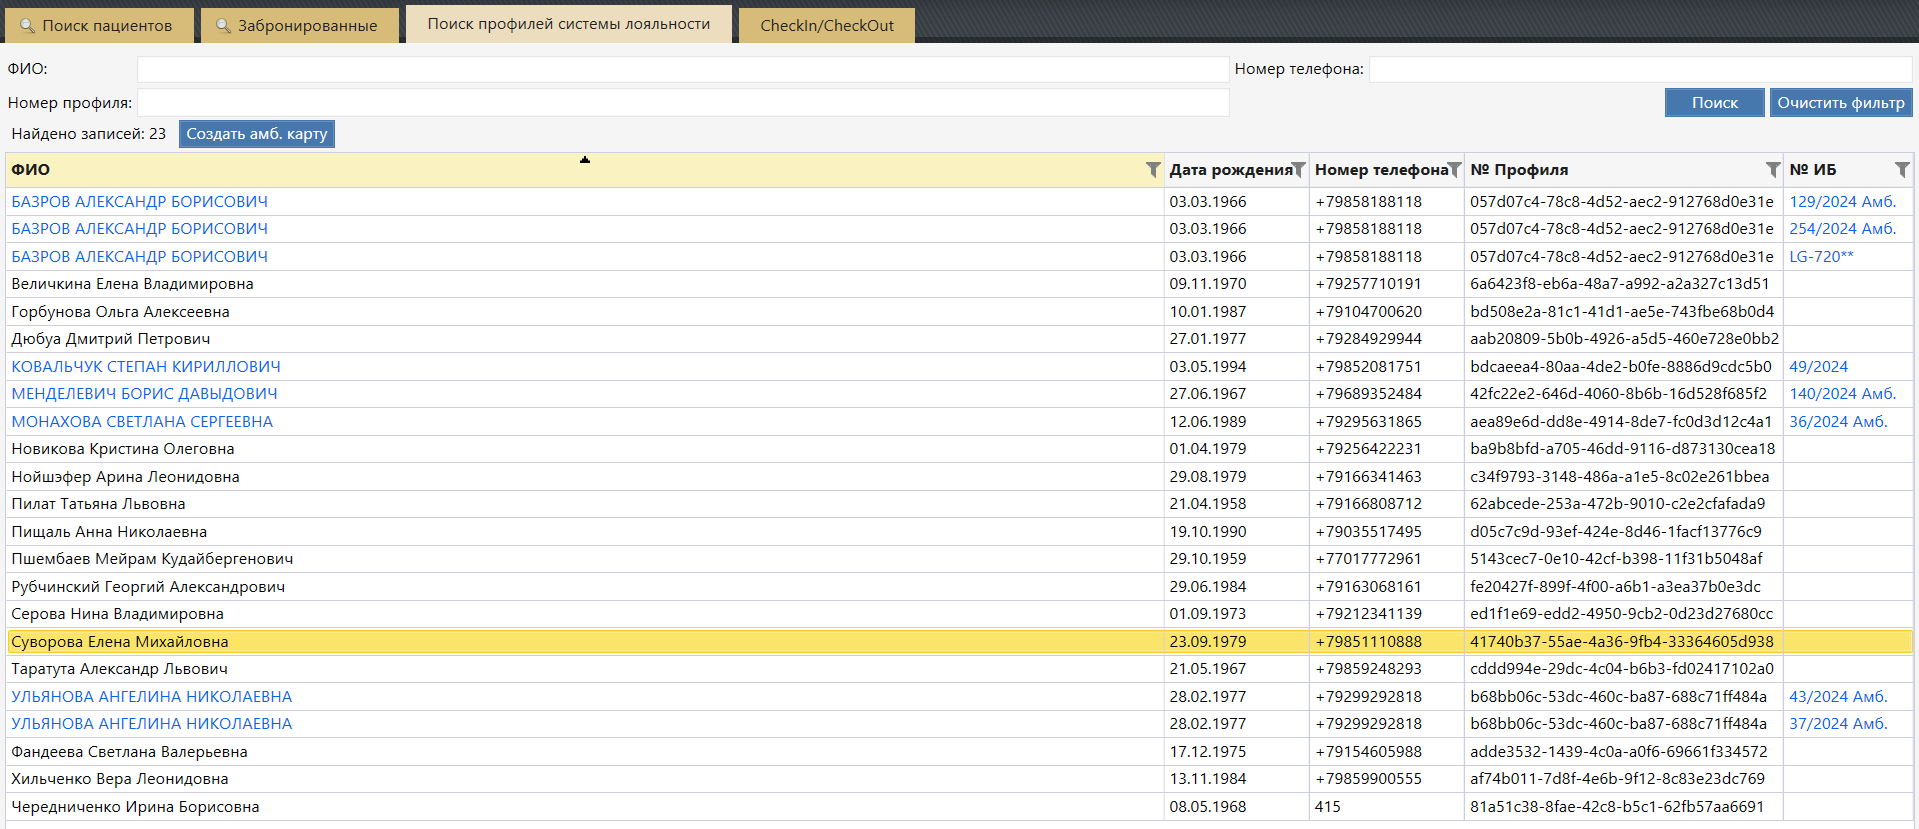Click the ФИО column sort arrow
Screen dimensions: 1919x829
coord(585,160)
